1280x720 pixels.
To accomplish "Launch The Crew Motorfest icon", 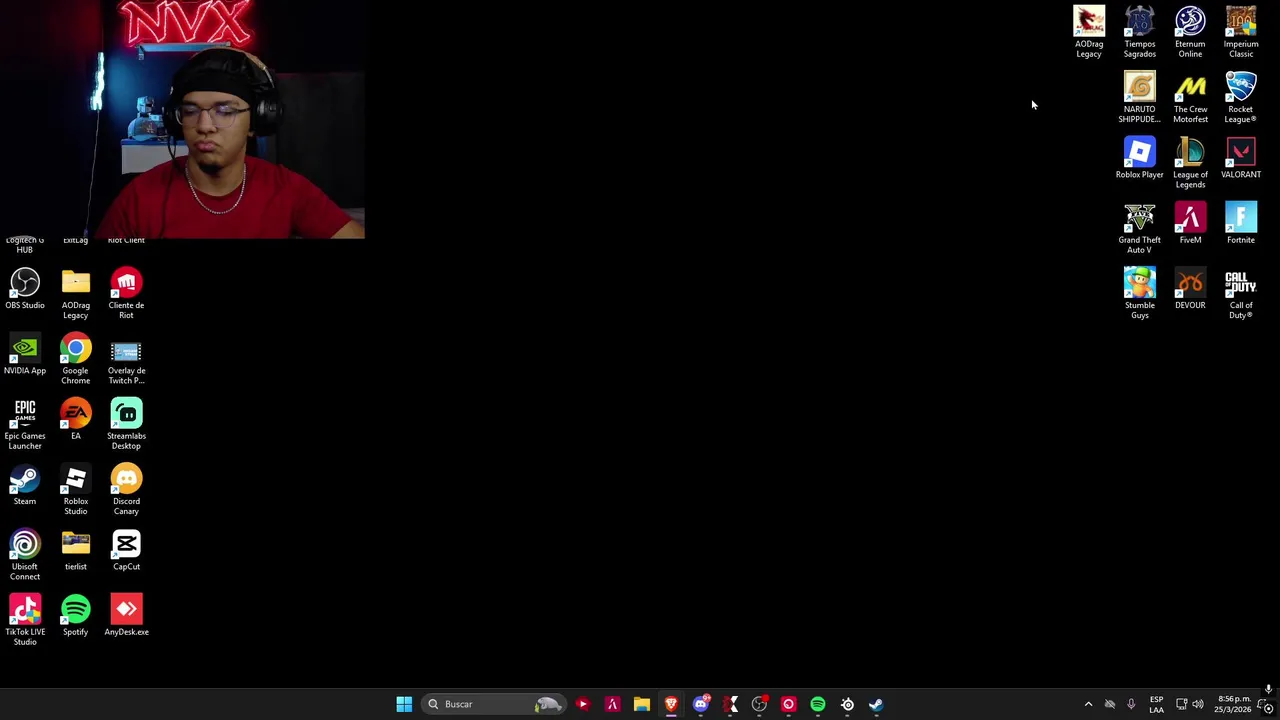I will [x=1190, y=97].
